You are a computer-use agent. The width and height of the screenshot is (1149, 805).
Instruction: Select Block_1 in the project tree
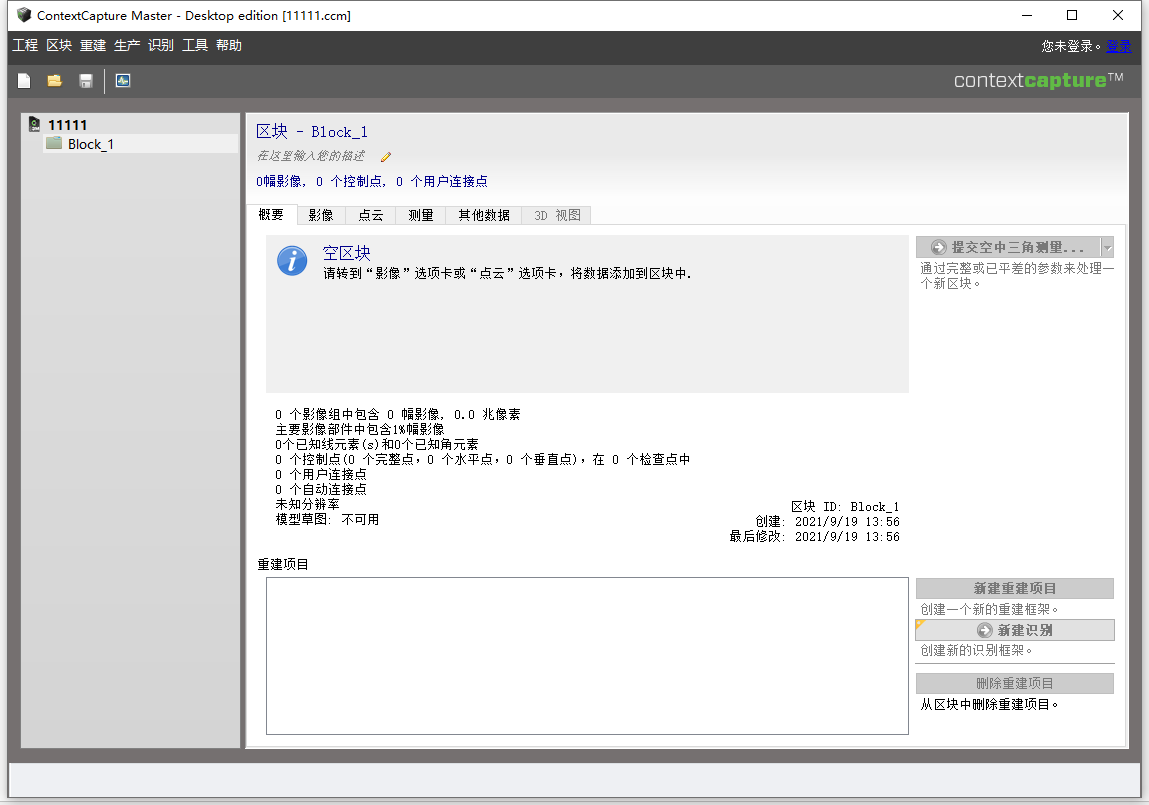pos(91,144)
